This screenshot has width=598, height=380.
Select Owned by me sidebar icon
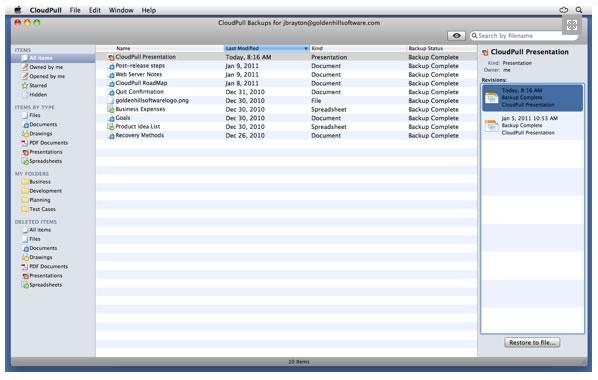point(25,67)
